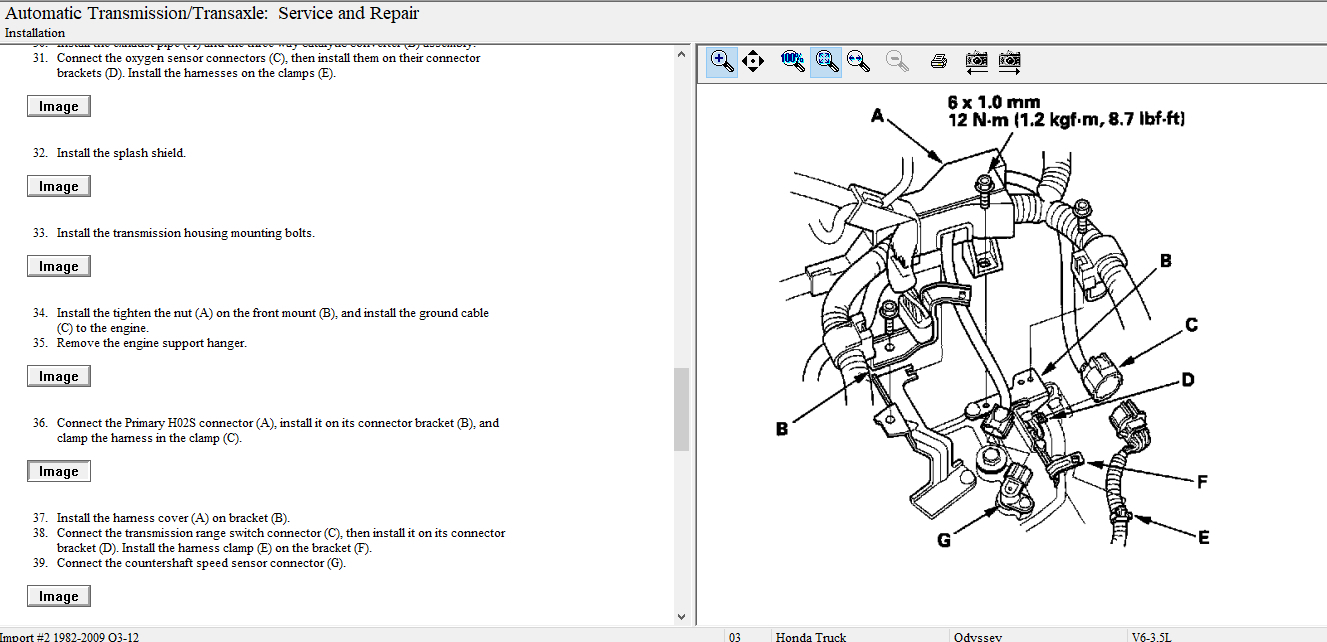Open Image for transmission housing bolts step
Image resolution: width=1327 pixels, height=642 pixels.
tap(59, 266)
